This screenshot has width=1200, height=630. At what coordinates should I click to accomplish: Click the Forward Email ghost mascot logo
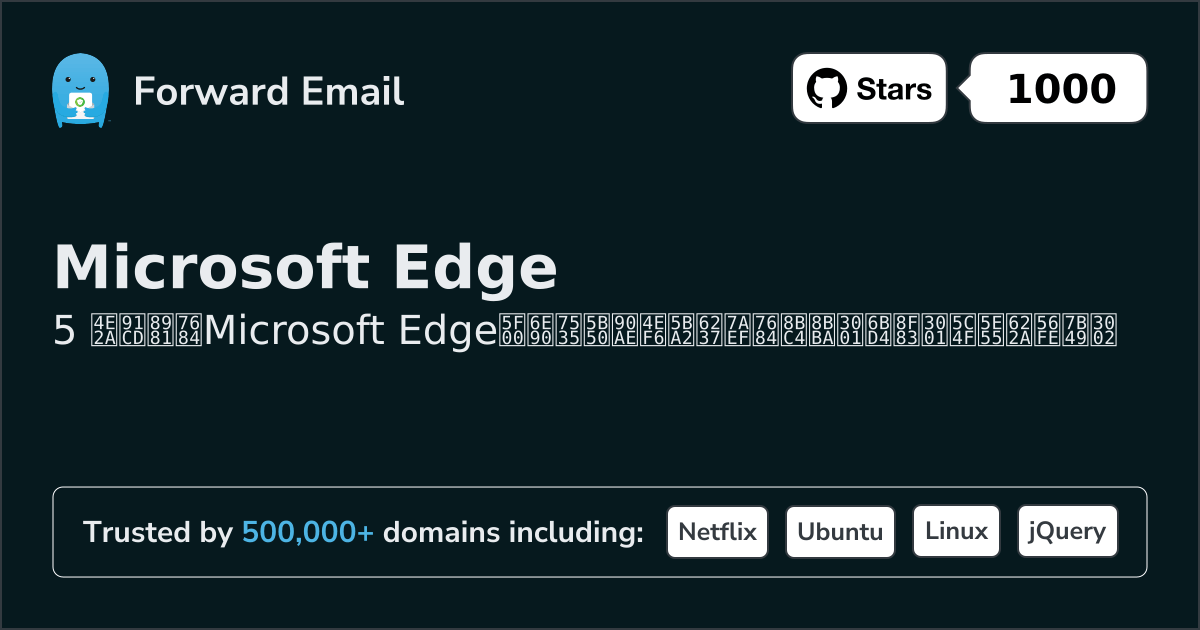click(x=79, y=90)
